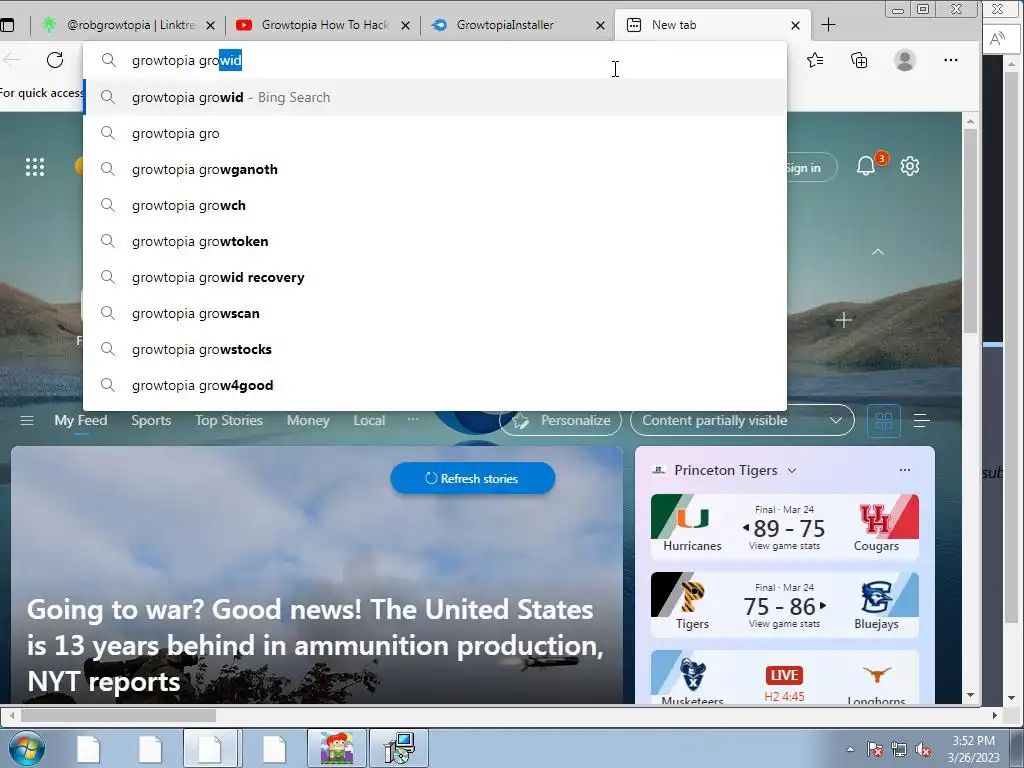The height and width of the screenshot is (768, 1024).
Task: Open the Collections icon
Action: tap(859, 60)
